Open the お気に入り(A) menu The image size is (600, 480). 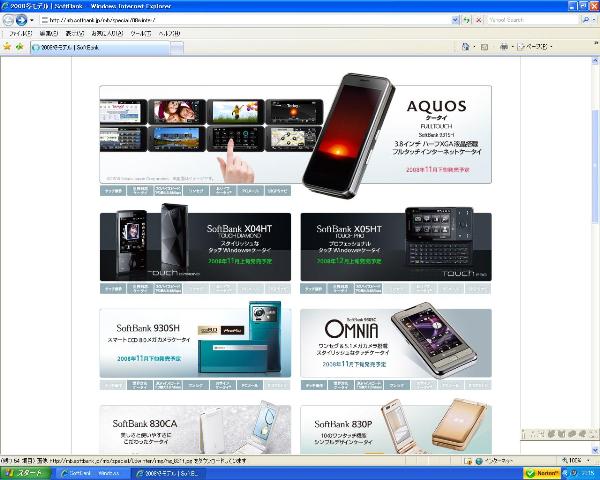tap(107, 34)
